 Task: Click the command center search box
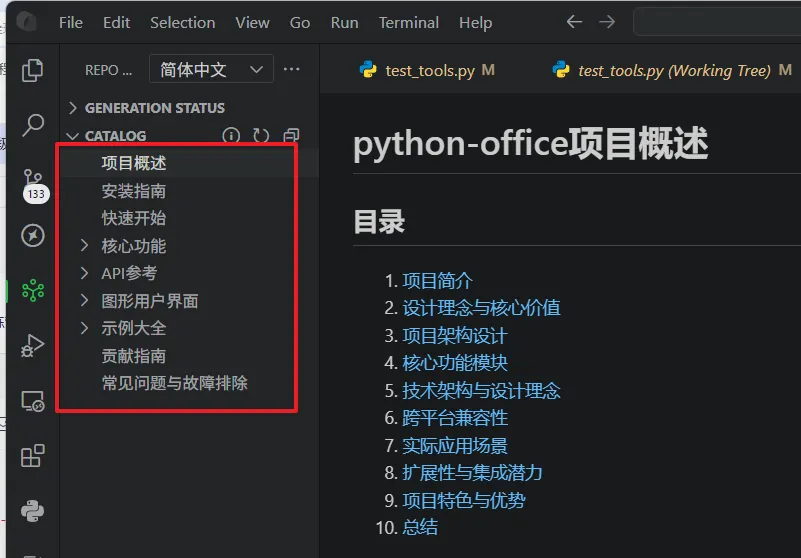tap(717, 22)
